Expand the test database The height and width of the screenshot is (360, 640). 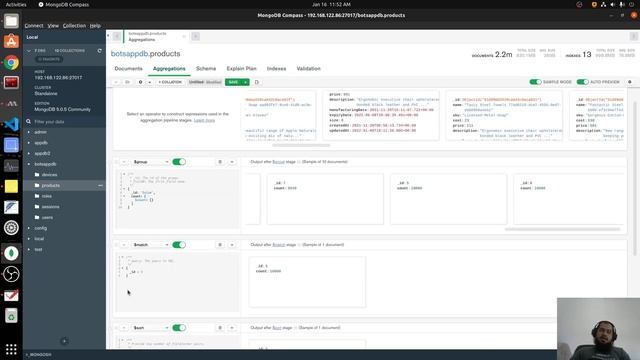pyautogui.click(x=29, y=249)
